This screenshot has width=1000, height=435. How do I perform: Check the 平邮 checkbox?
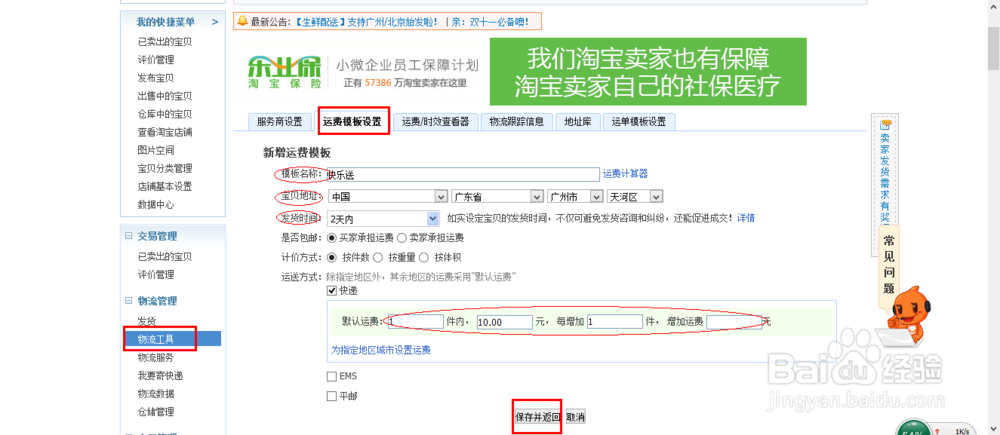pos(332,396)
